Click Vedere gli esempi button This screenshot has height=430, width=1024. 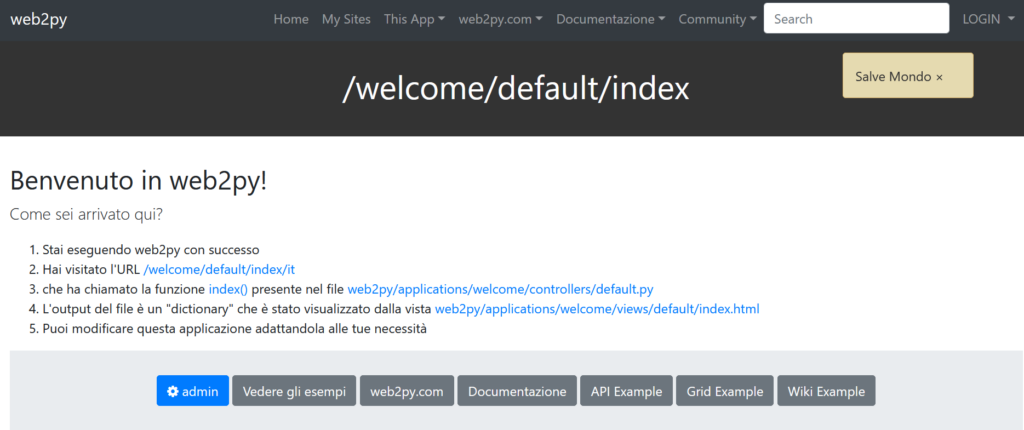294,391
